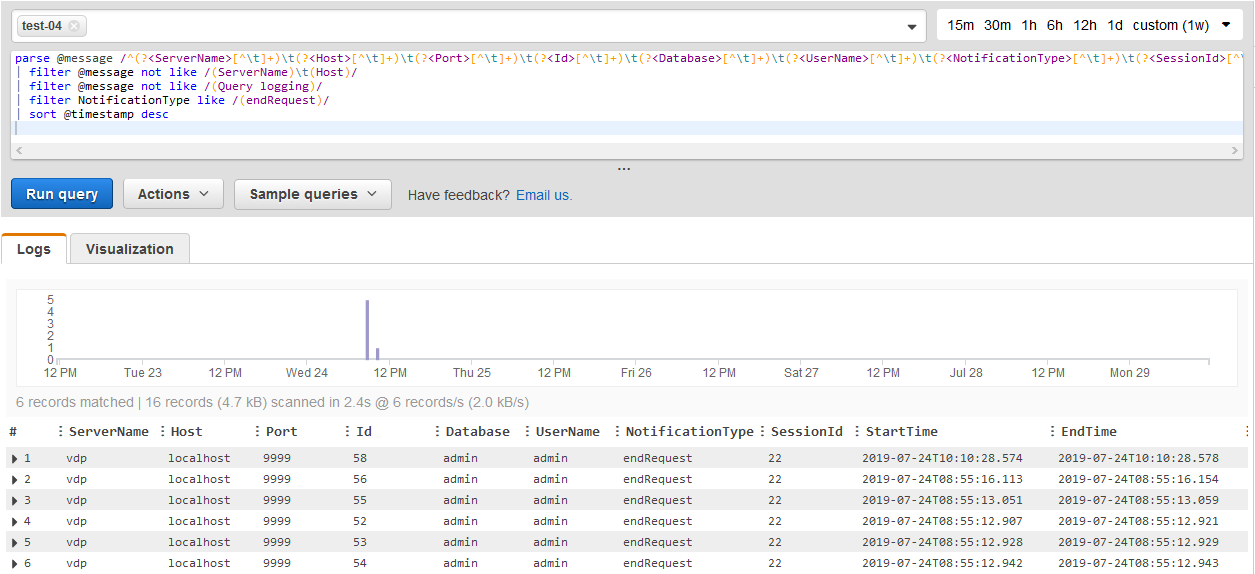Click the NotificationType column header

click(x=690, y=432)
